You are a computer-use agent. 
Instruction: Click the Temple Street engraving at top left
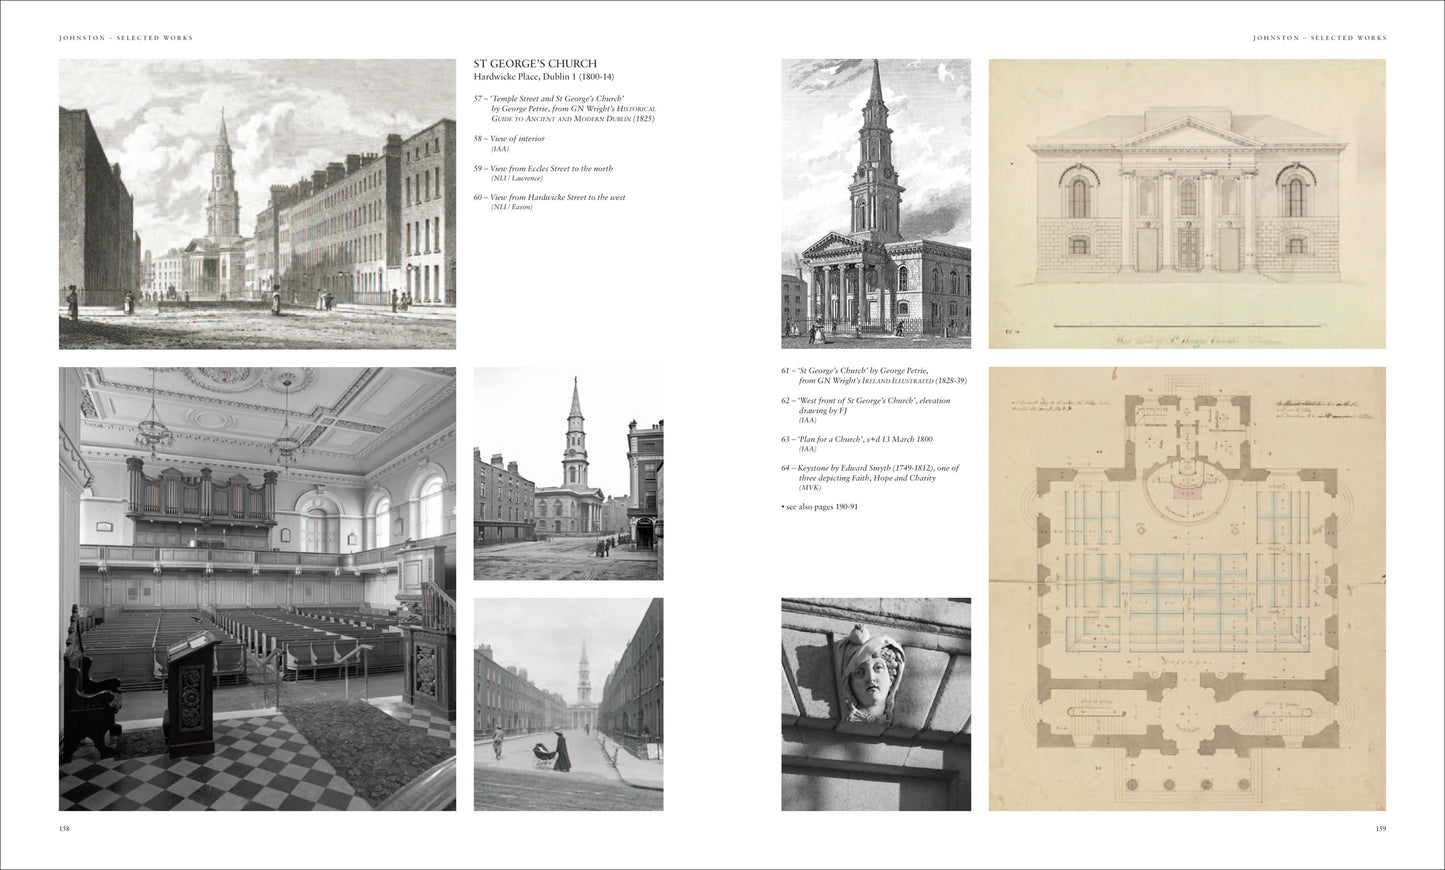pos(257,204)
